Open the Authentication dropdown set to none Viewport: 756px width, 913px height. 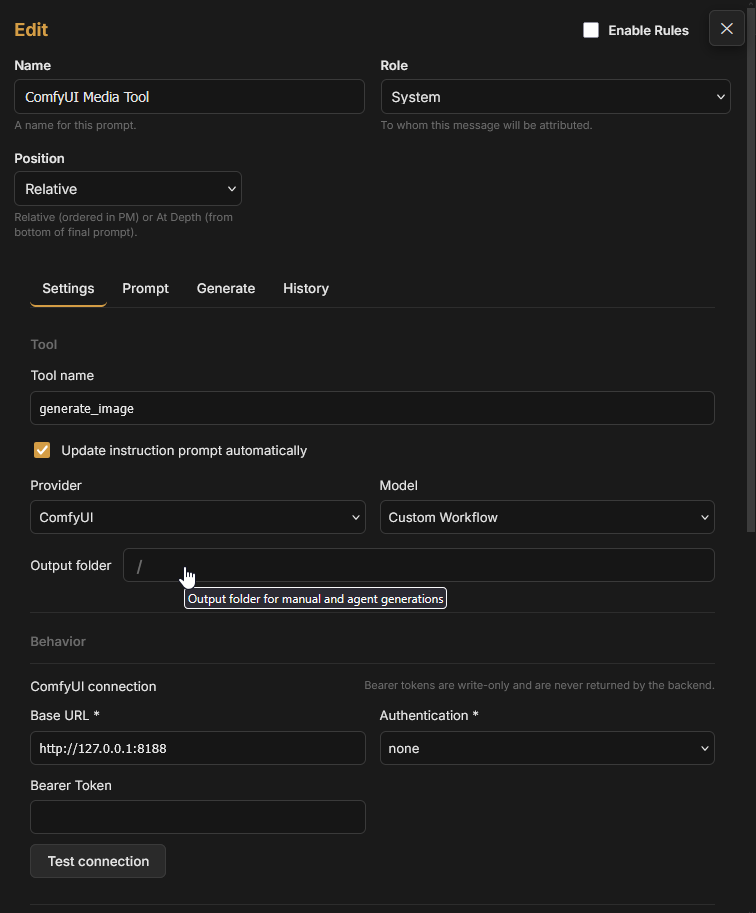point(547,748)
